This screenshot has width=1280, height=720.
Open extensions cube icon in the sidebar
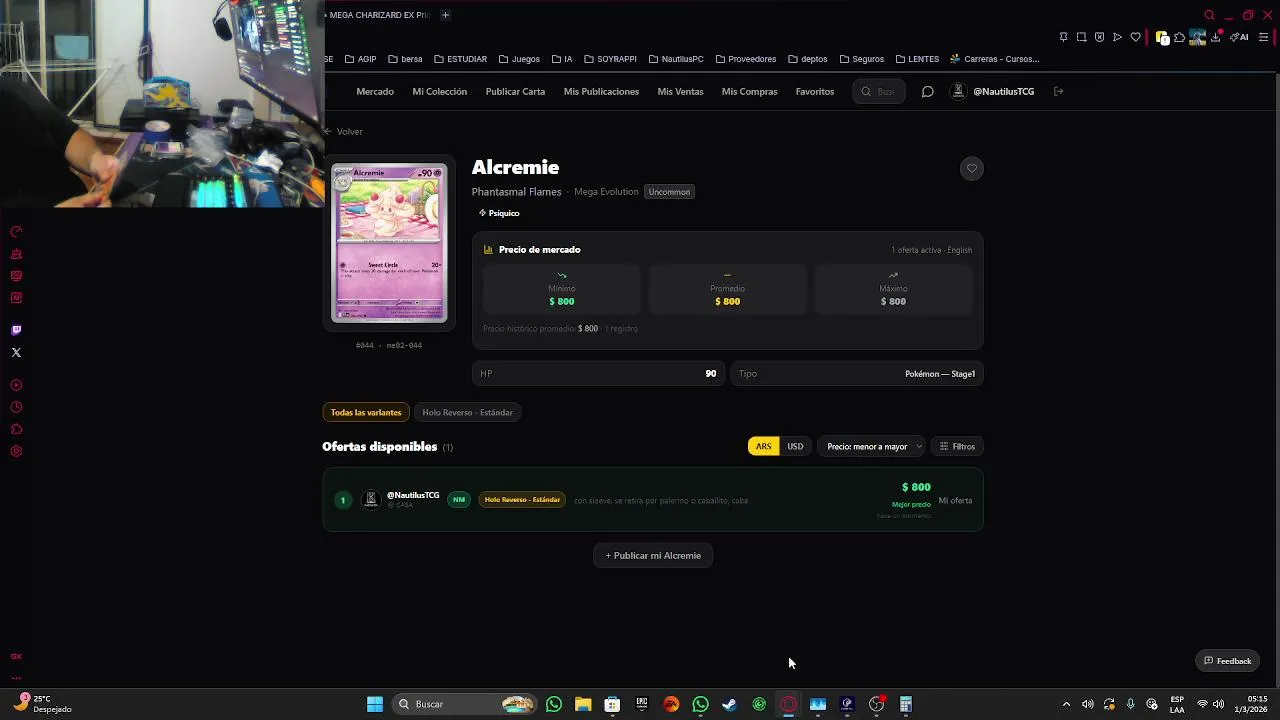[16, 429]
